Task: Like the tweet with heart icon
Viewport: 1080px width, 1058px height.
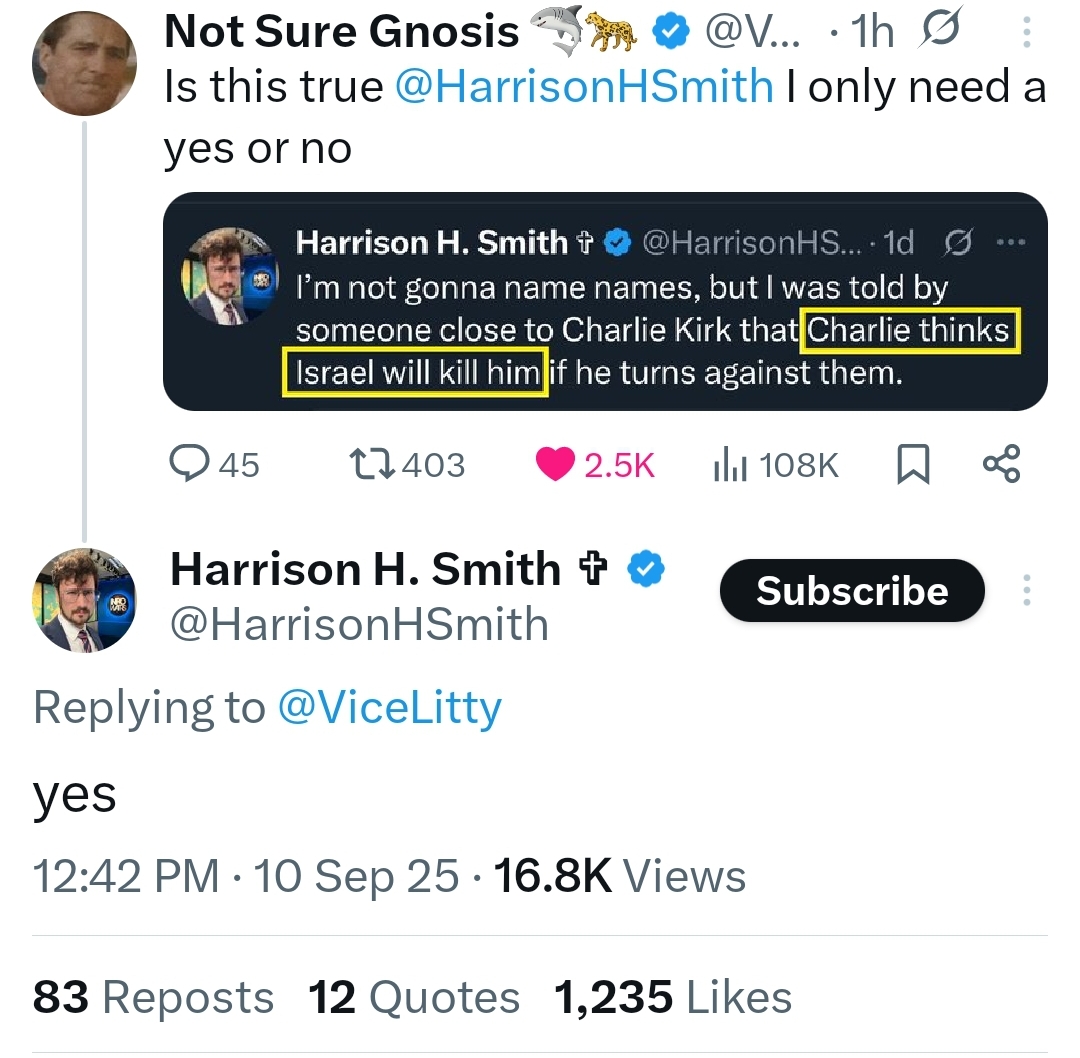Action: coord(556,464)
